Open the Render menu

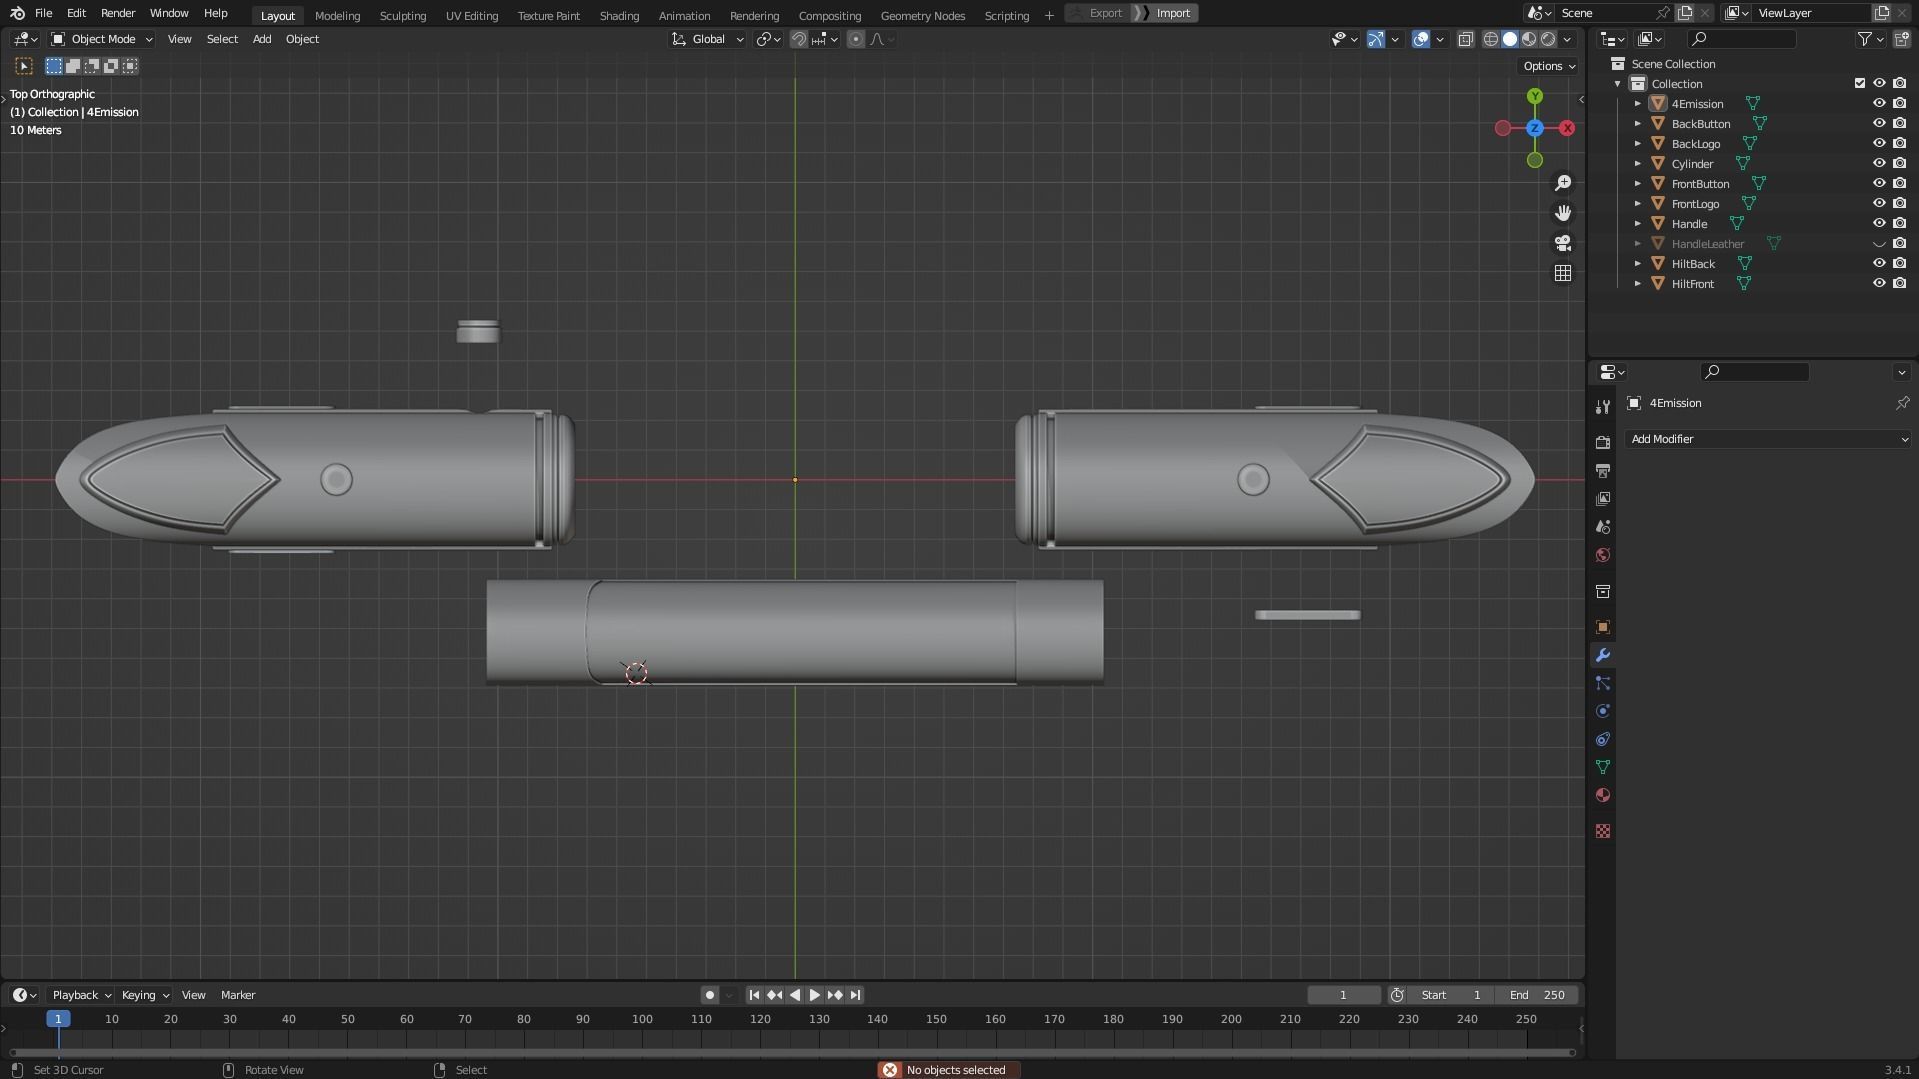point(118,13)
